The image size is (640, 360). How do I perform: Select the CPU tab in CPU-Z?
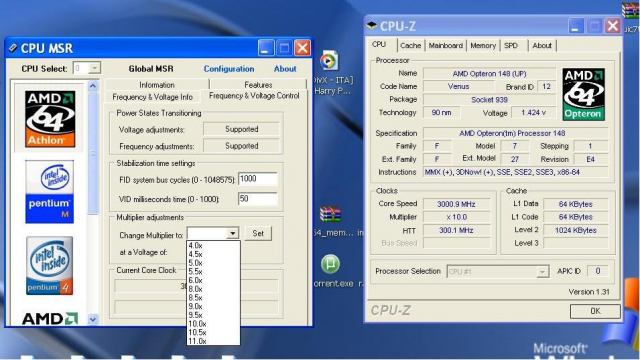[379, 44]
